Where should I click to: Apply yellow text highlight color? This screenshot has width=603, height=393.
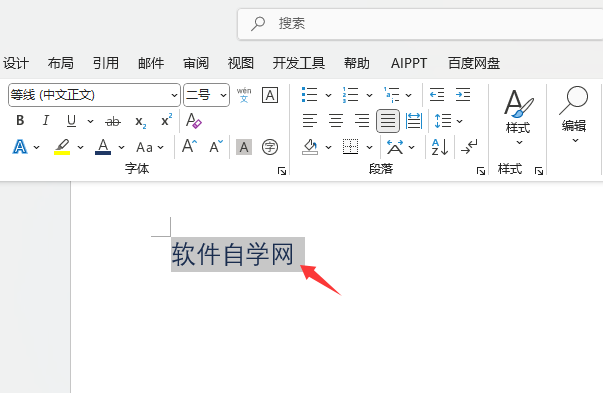pos(62,147)
